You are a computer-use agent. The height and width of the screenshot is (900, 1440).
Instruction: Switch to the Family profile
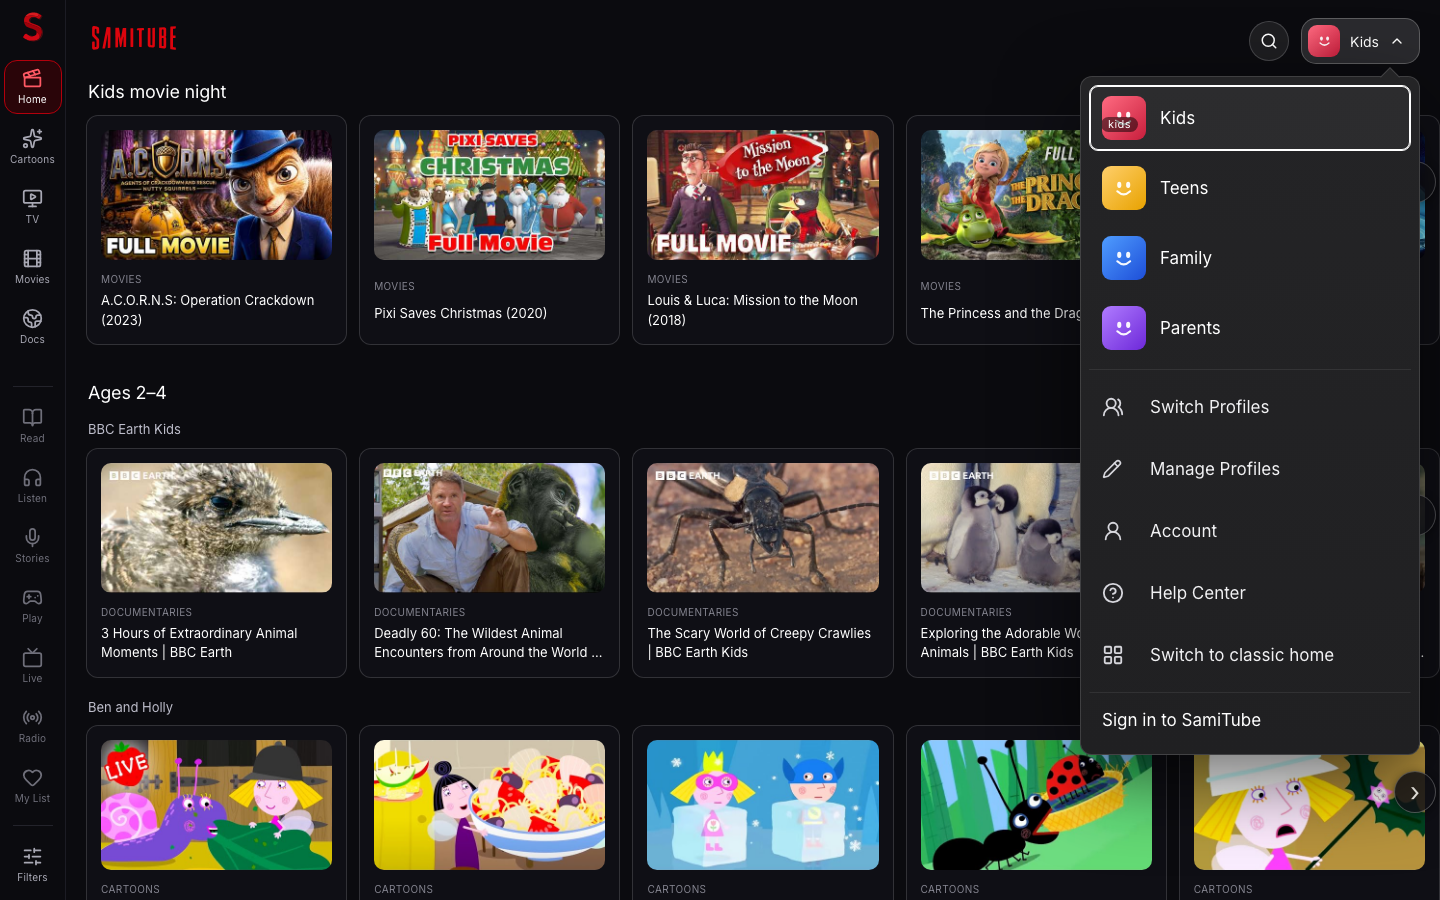click(1250, 258)
